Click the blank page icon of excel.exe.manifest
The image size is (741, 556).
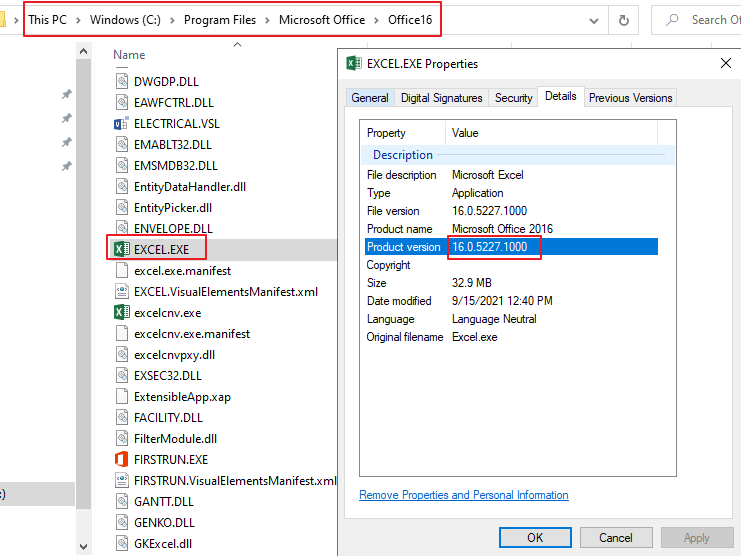click(x=122, y=270)
